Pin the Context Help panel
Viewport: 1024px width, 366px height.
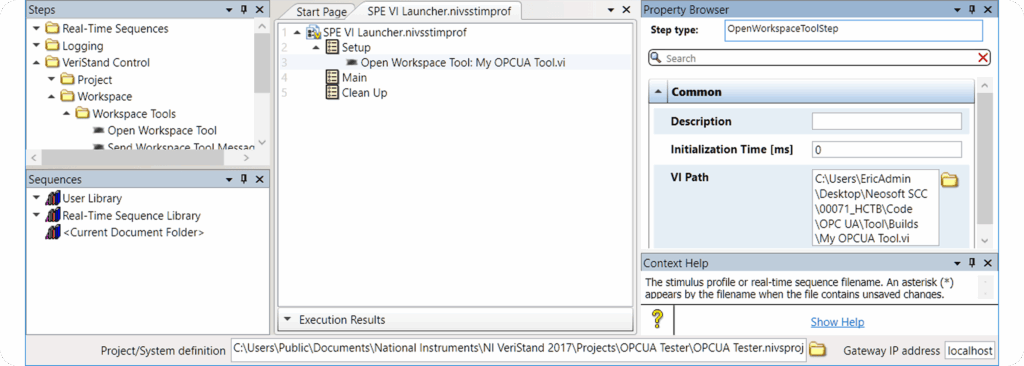pyautogui.click(x=972, y=263)
